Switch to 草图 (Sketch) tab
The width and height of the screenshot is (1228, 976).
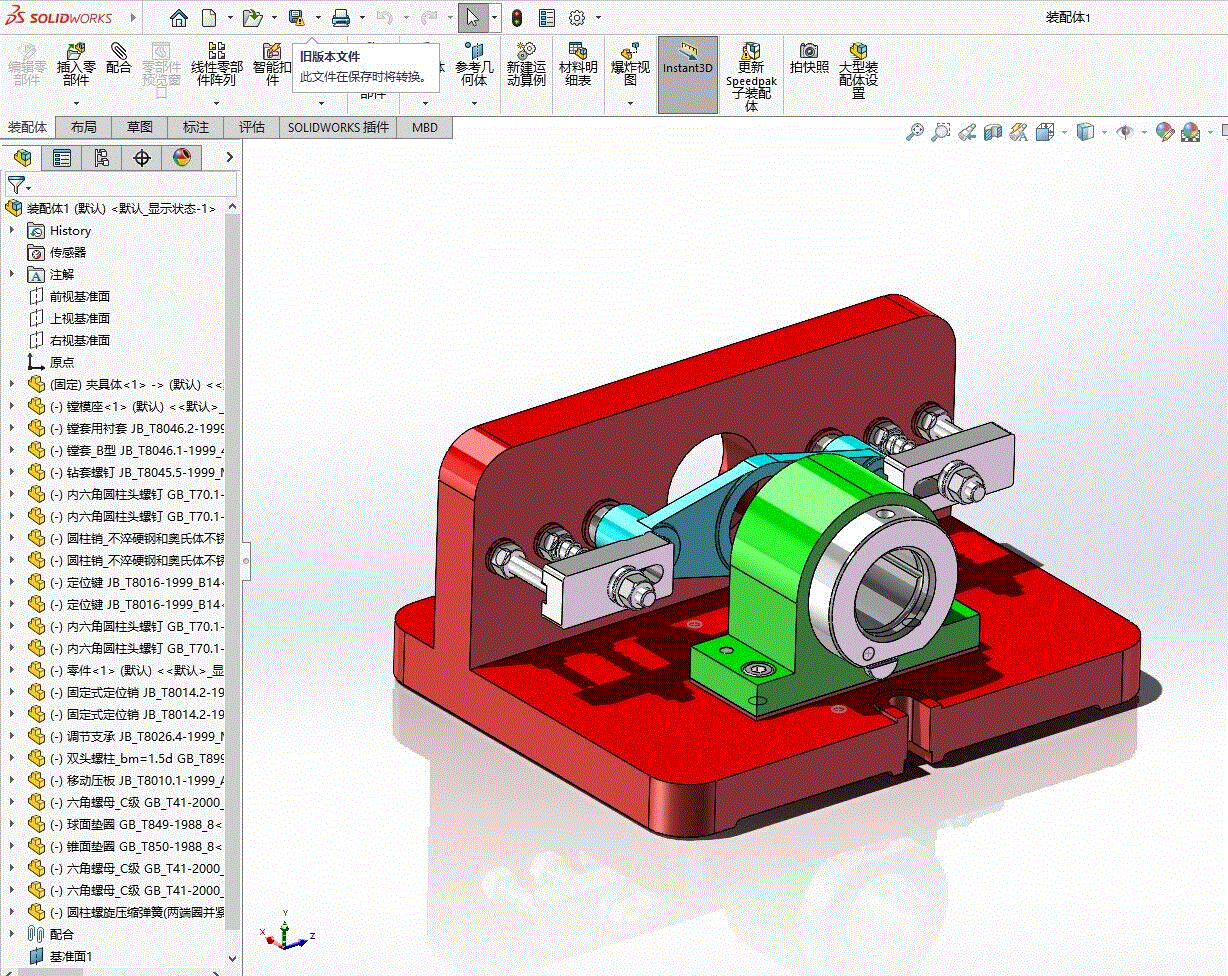coord(140,127)
